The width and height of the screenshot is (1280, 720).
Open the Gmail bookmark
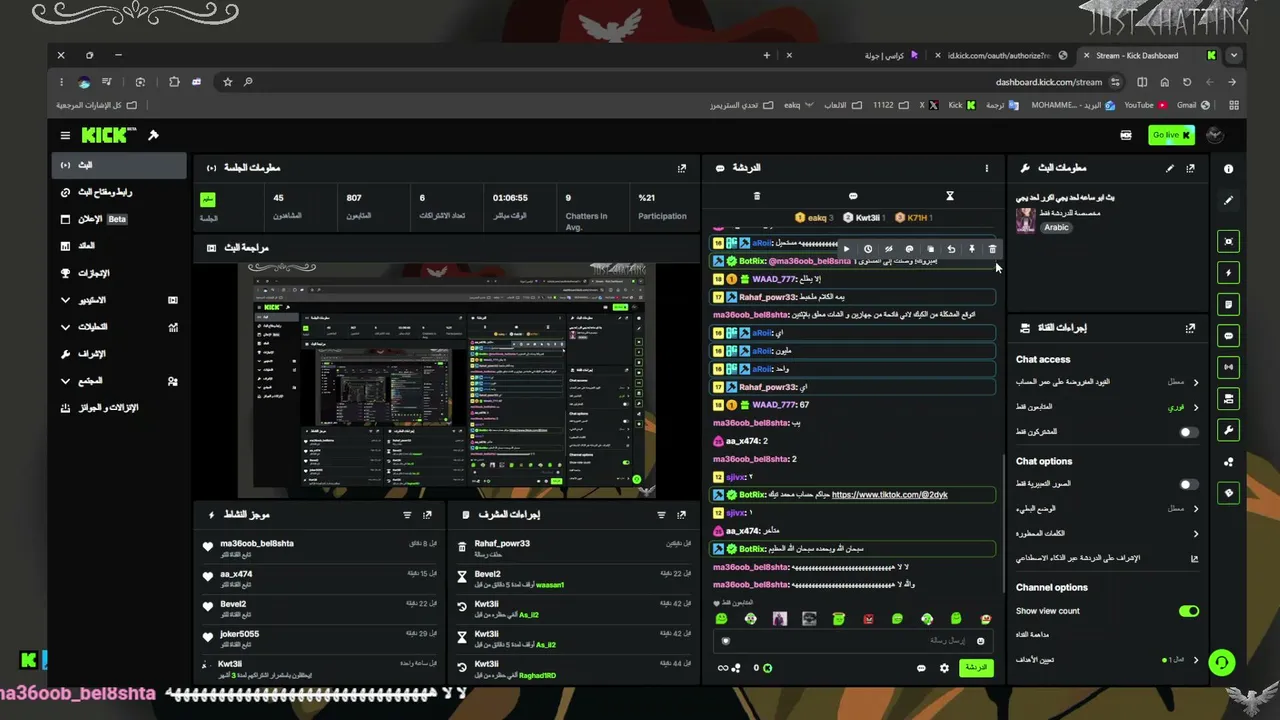coord(1193,105)
